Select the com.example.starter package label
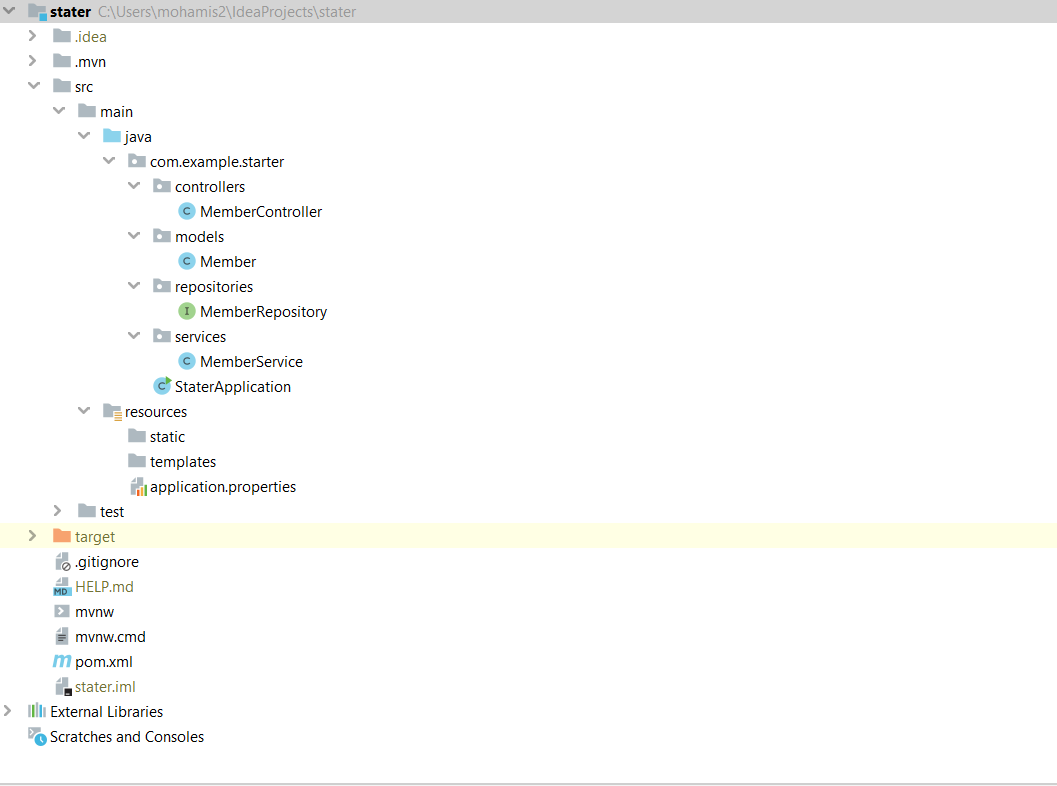Viewport: 1057px width, 786px height. (x=217, y=162)
